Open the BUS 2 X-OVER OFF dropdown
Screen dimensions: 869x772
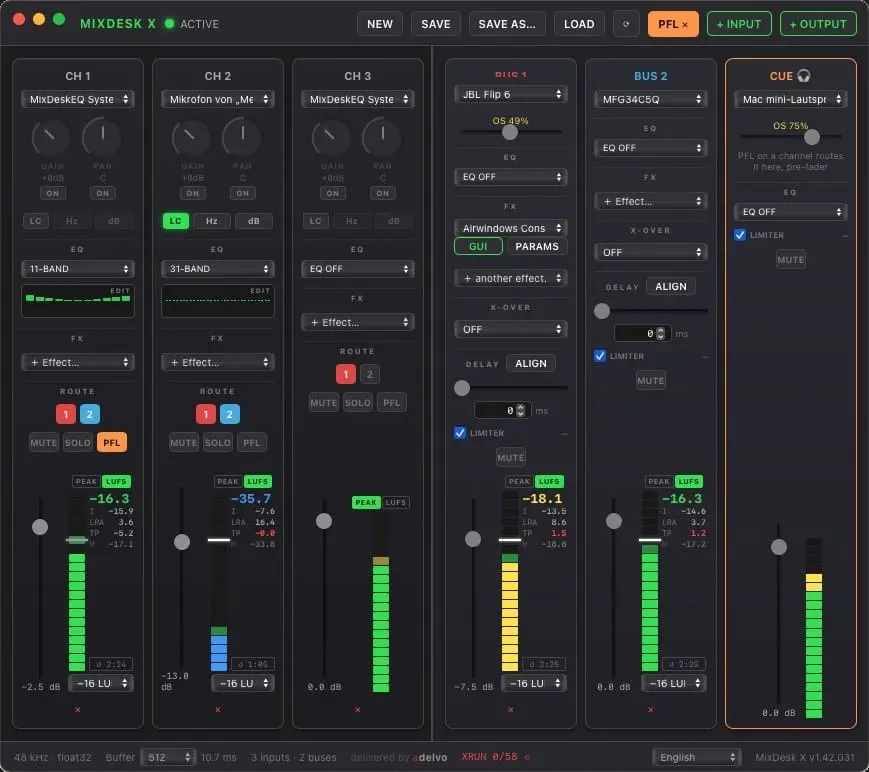point(651,252)
